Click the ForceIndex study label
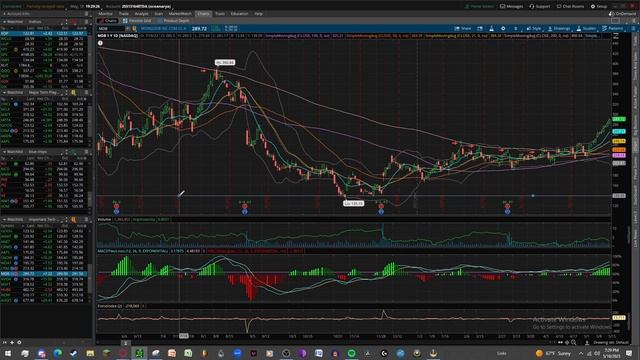Viewport: 640px width, 360px height. 109,306
